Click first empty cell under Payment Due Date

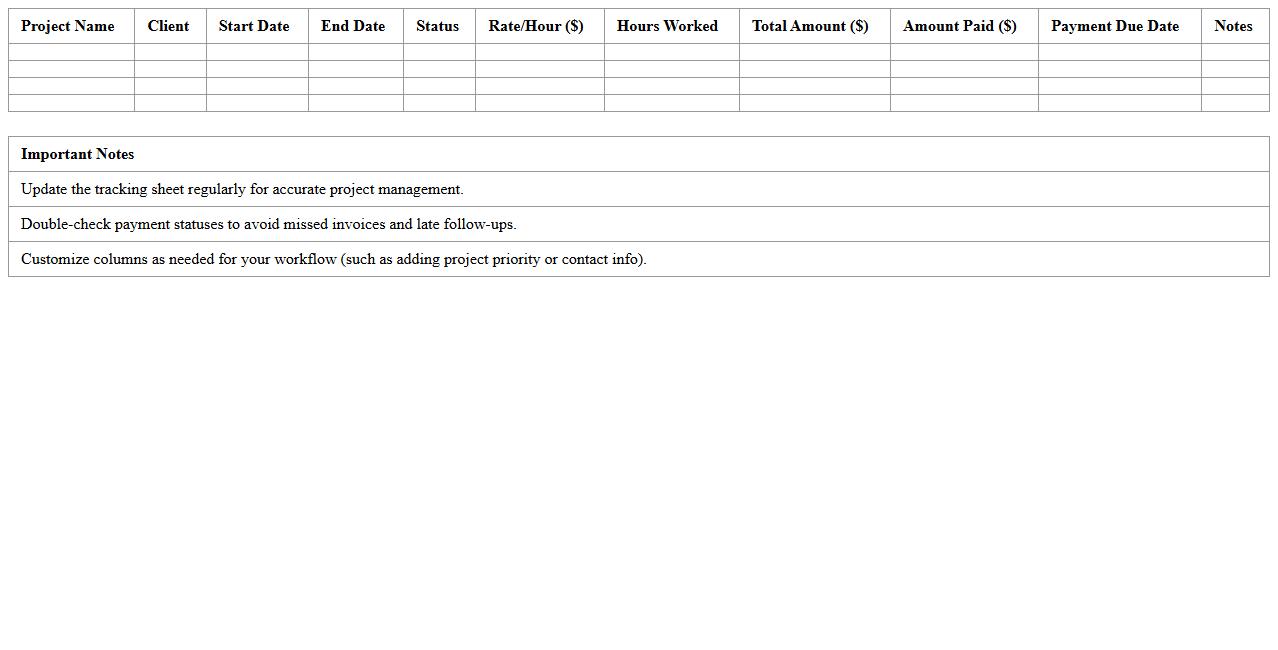(1119, 52)
